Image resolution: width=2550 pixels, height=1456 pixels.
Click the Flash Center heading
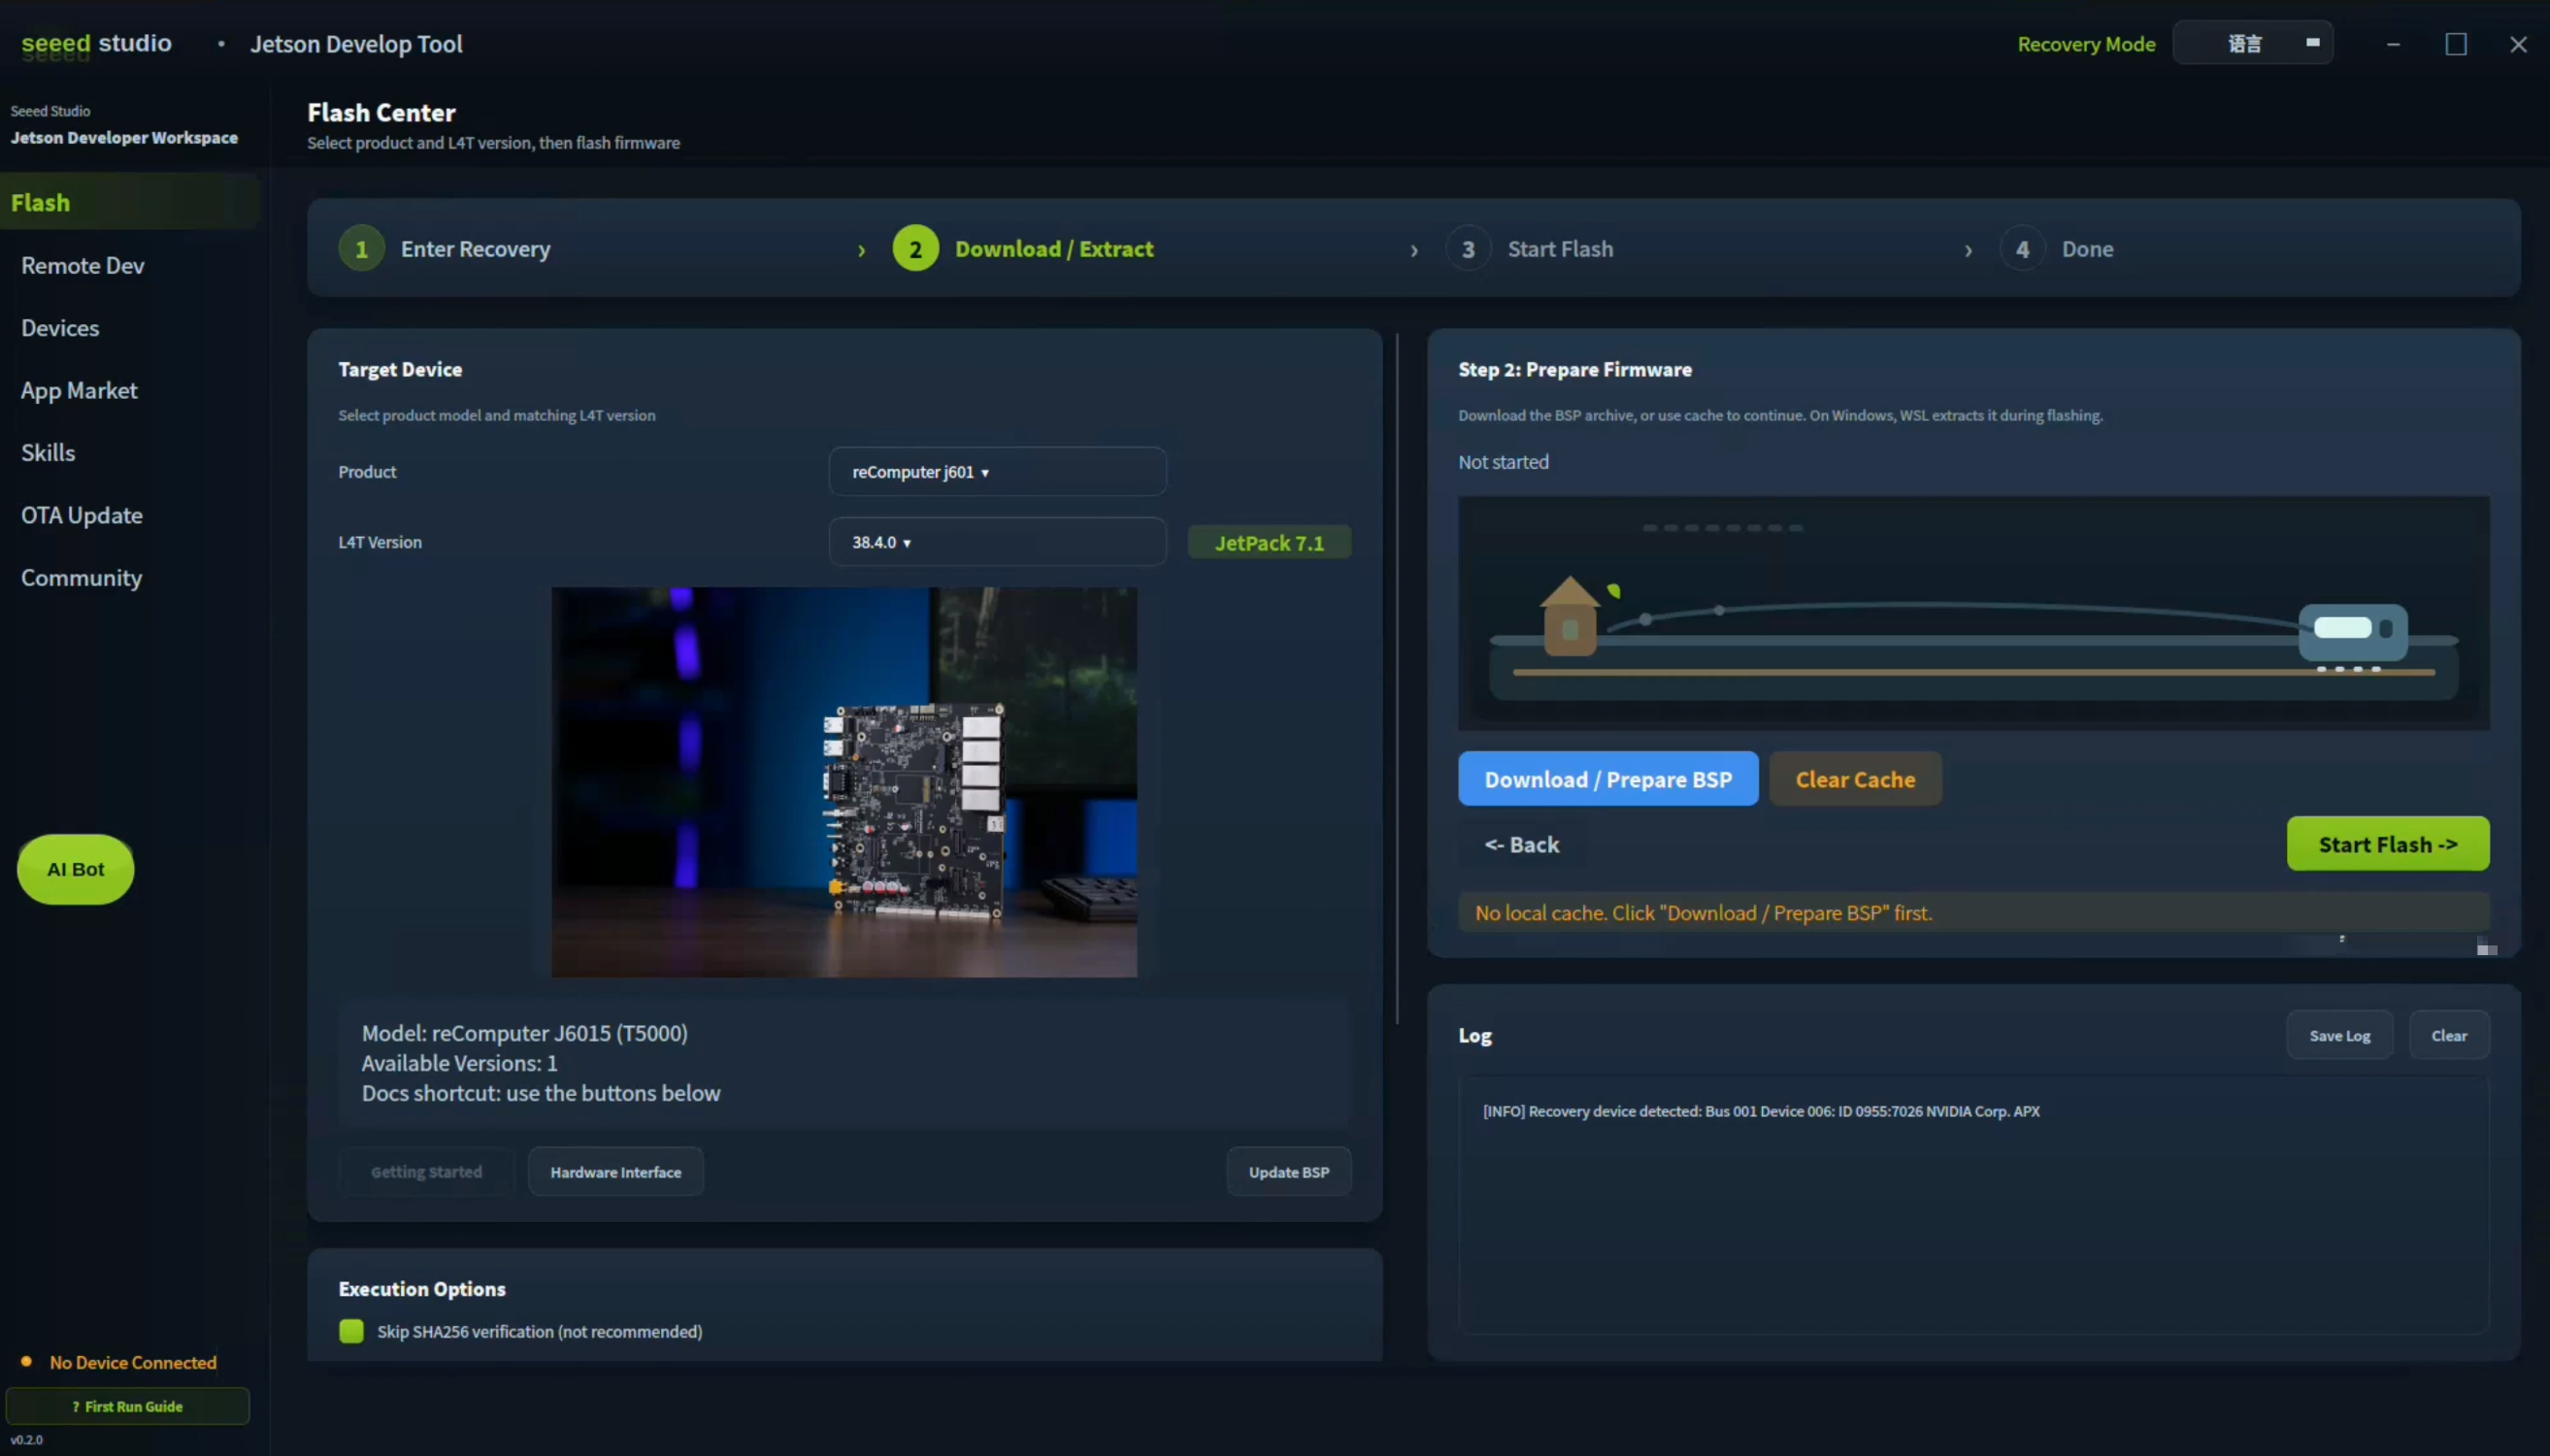381,112
